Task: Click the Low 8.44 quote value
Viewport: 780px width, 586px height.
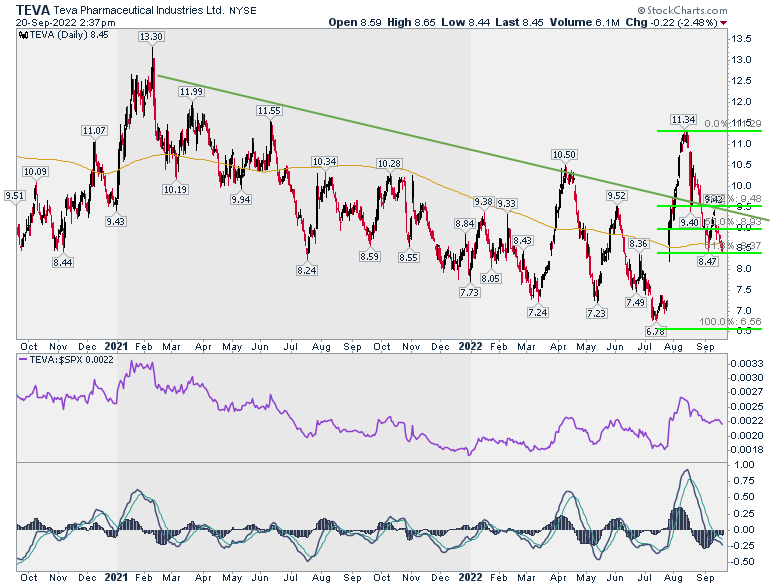Action: pos(465,22)
